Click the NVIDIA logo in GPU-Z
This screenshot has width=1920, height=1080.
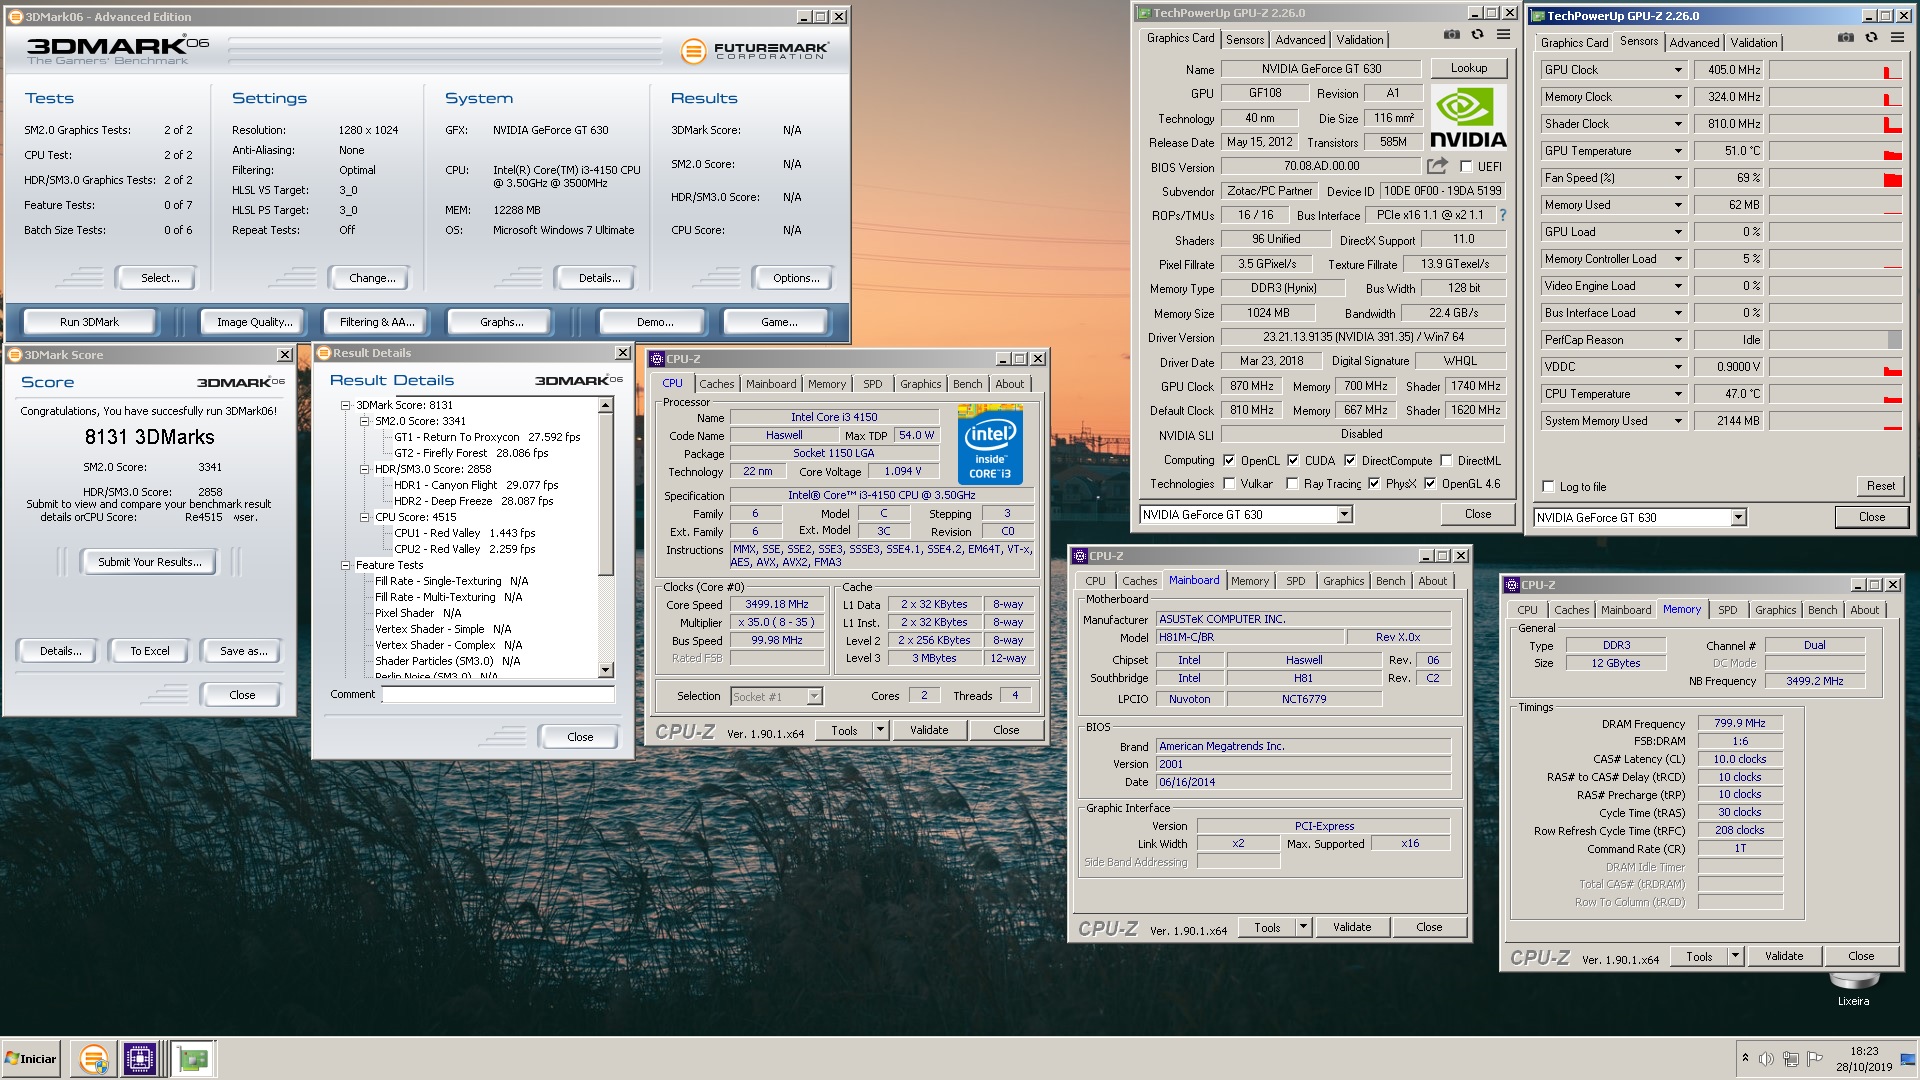point(1468,117)
